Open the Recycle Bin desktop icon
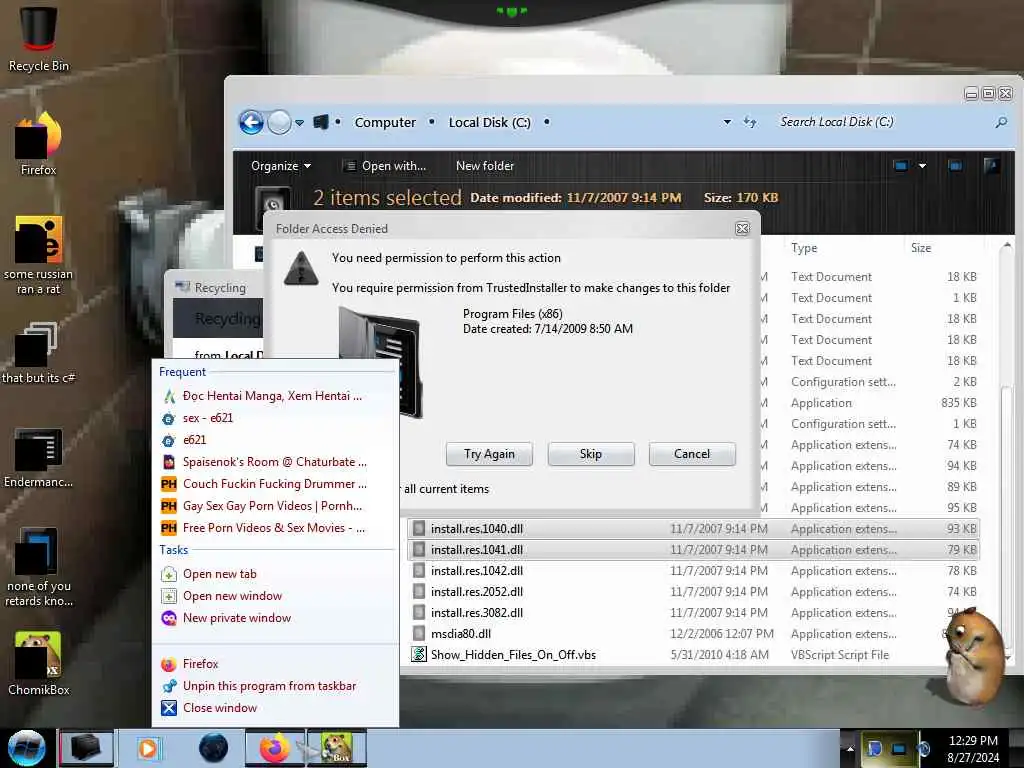Image resolution: width=1024 pixels, height=768 pixels. tap(38, 38)
